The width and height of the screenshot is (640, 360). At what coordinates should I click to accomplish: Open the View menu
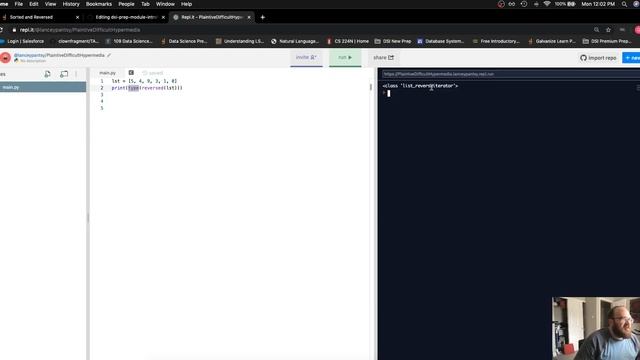click(x=50, y=4)
